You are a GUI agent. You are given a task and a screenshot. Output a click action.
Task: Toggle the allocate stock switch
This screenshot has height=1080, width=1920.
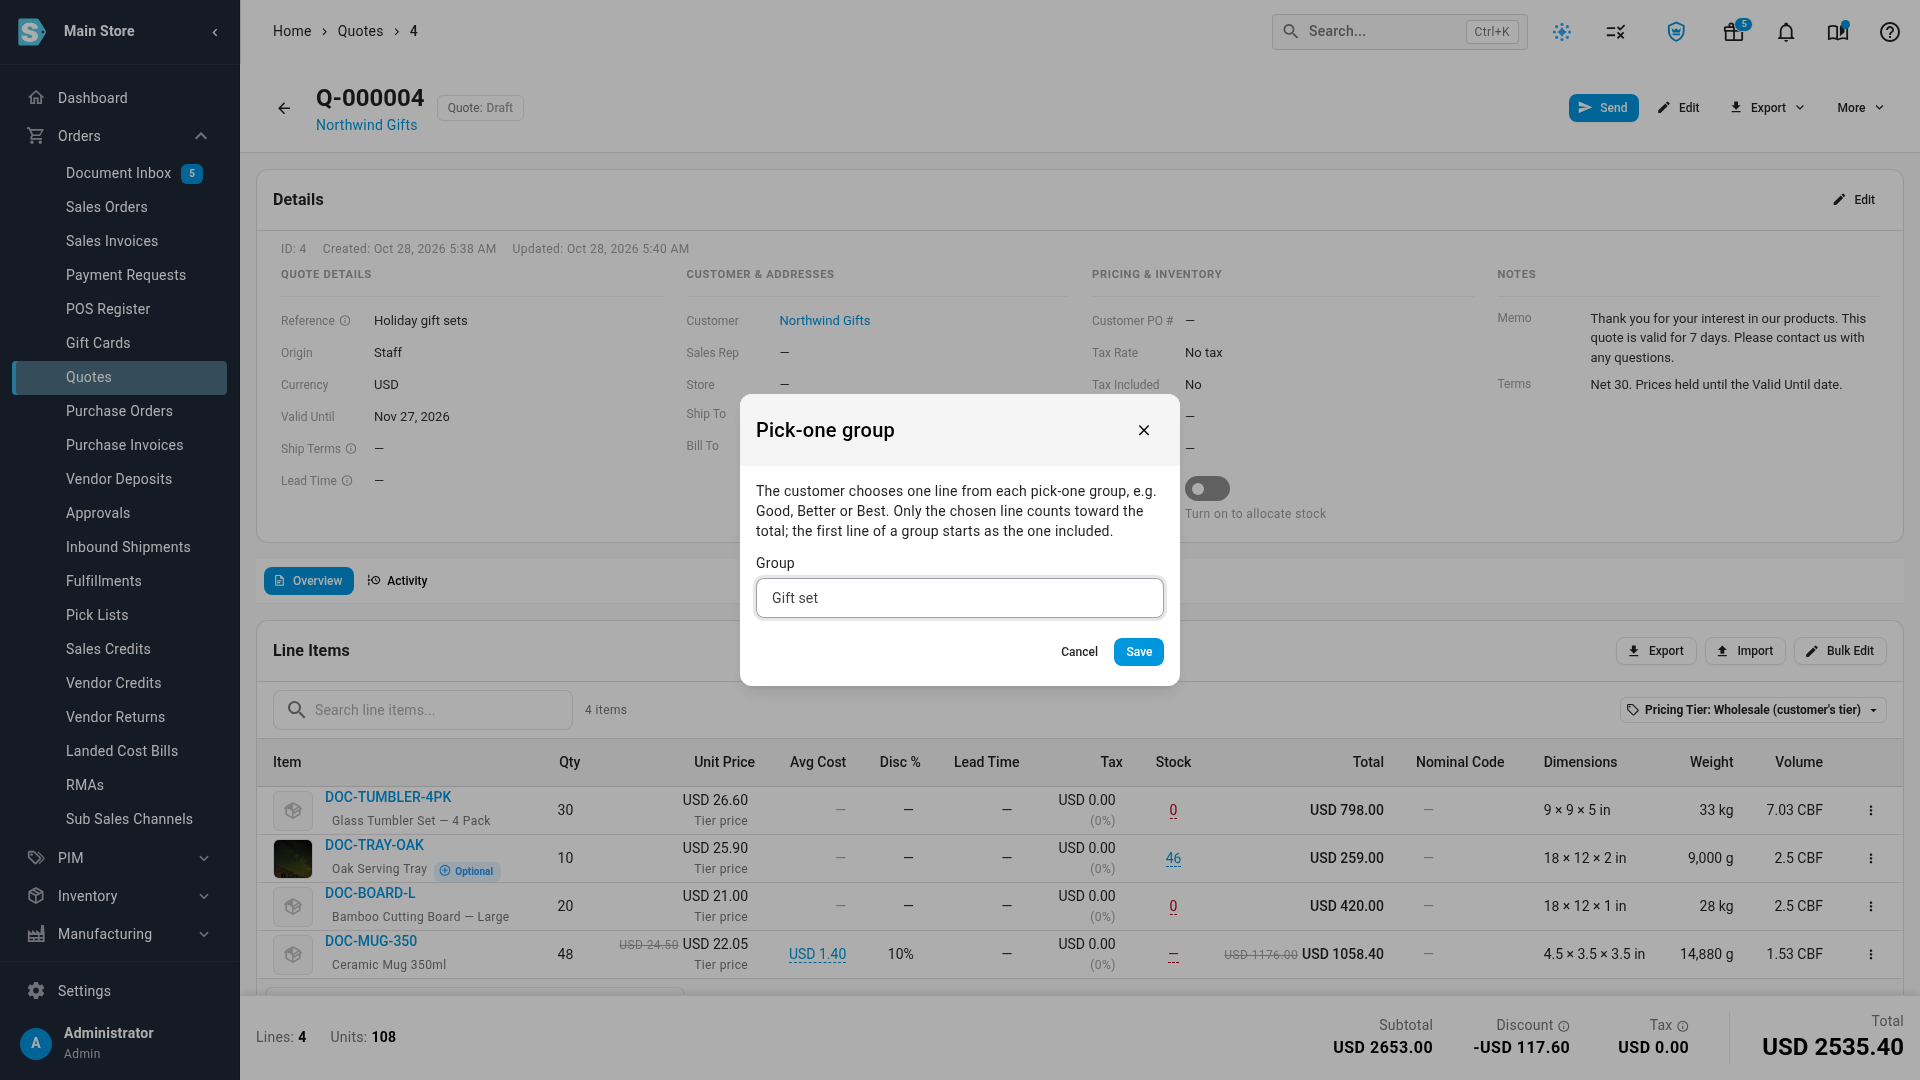[1207, 489]
